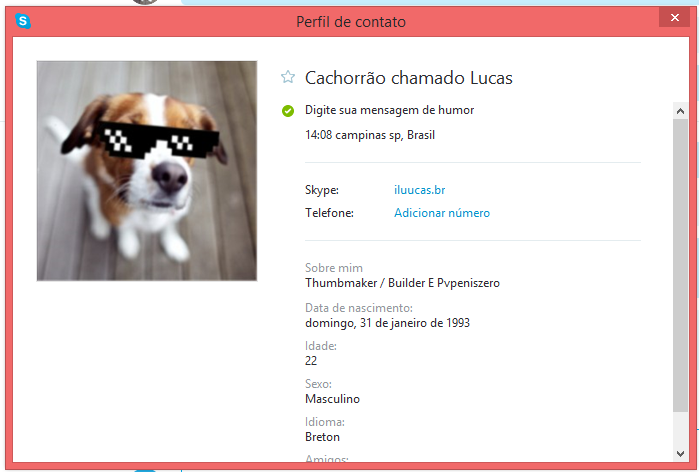Click the Sexo value Masculino

click(332, 399)
